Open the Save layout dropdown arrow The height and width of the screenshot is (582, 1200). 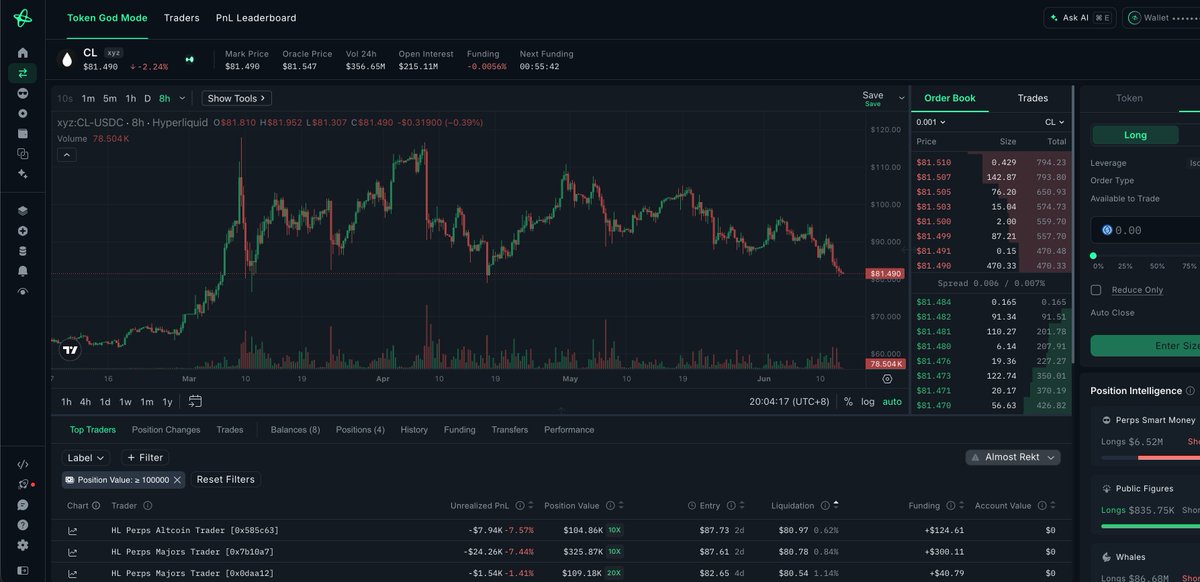point(901,98)
